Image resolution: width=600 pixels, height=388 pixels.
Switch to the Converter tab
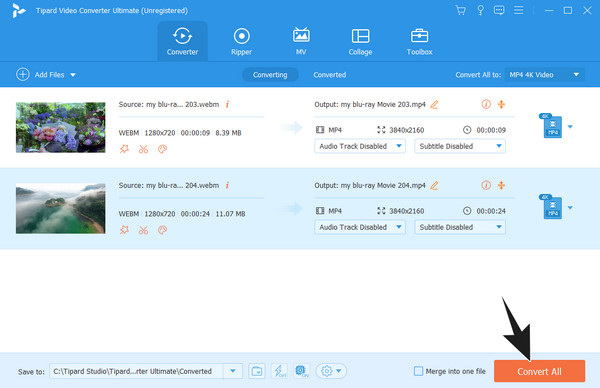[183, 41]
